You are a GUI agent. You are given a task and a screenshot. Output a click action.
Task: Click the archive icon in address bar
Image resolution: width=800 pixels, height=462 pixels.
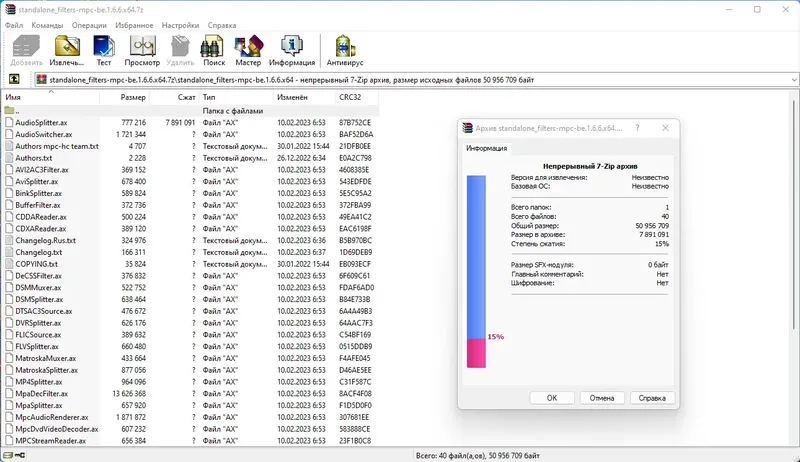(x=41, y=80)
